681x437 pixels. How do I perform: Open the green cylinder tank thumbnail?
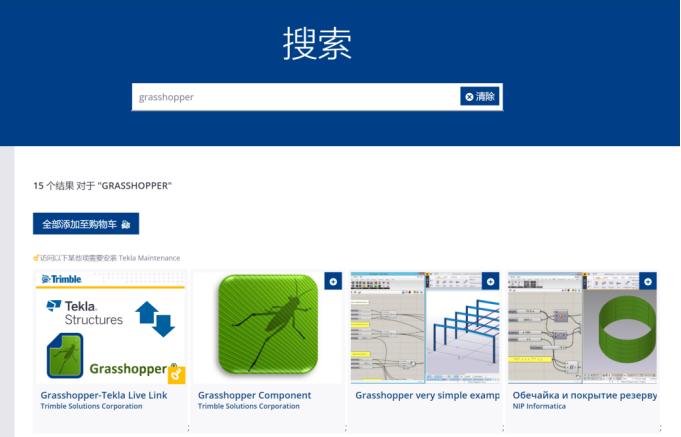click(582, 327)
